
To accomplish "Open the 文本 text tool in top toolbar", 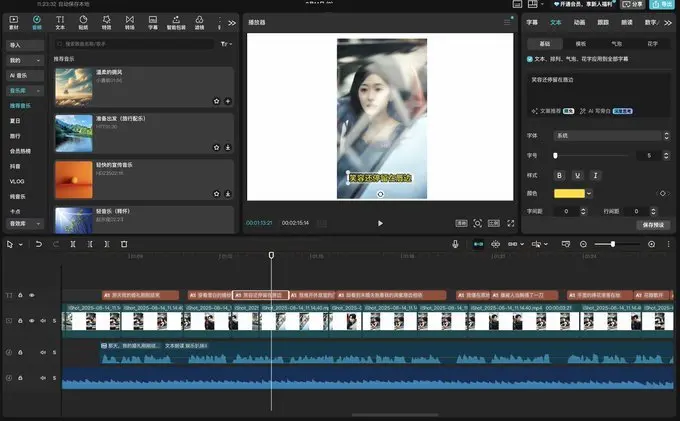I will (60, 23).
